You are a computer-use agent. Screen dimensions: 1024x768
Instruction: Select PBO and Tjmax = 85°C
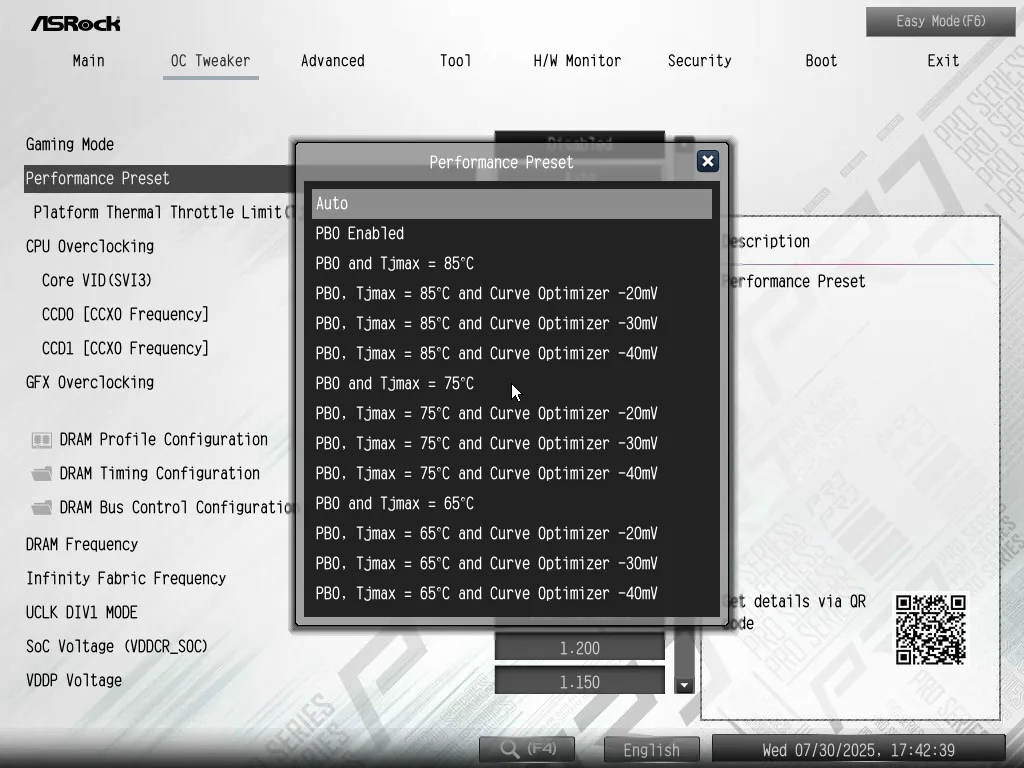pos(511,264)
